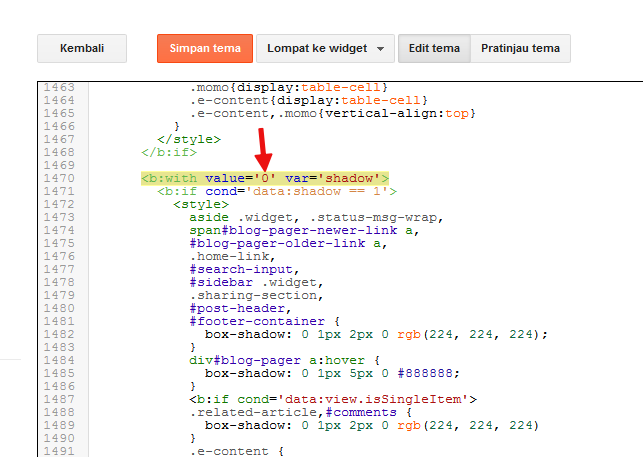The width and height of the screenshot is (643, 457).
Task: Click the .related-article,#comments line
Action: (301, 412)
